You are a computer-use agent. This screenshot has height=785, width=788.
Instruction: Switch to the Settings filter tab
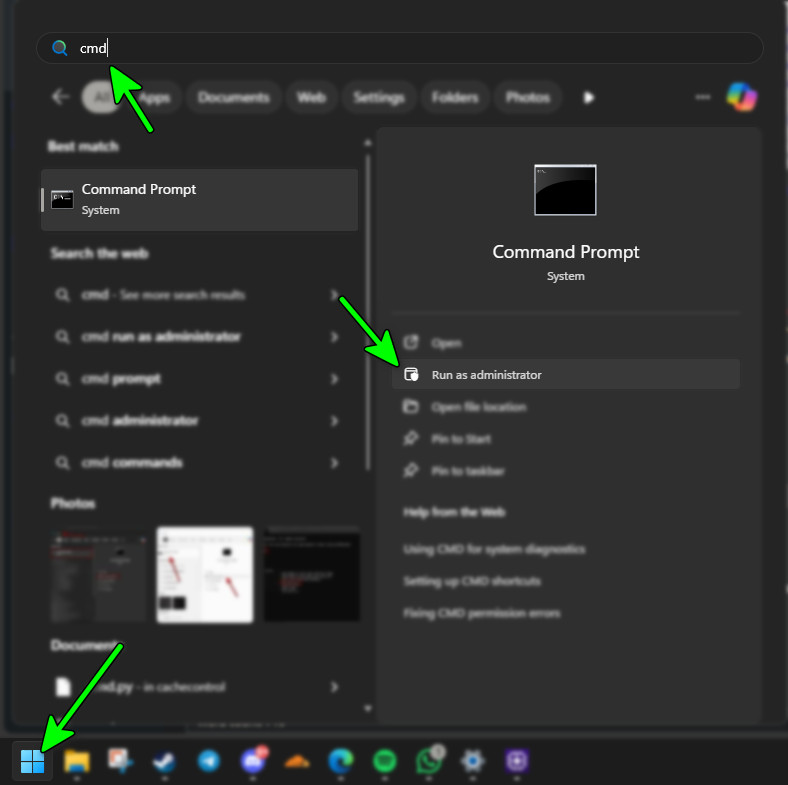pyautogui.click(x=378, y=97)
